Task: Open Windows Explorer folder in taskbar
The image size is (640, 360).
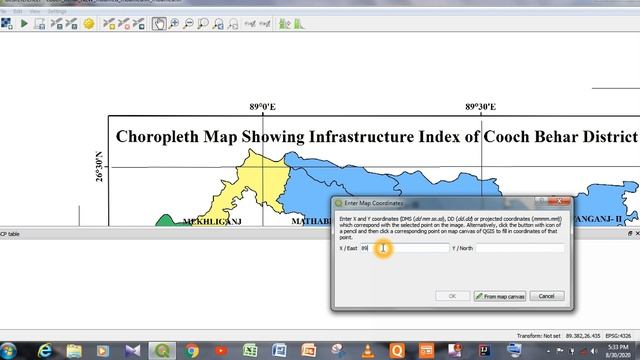Action: tap(74, 351)
